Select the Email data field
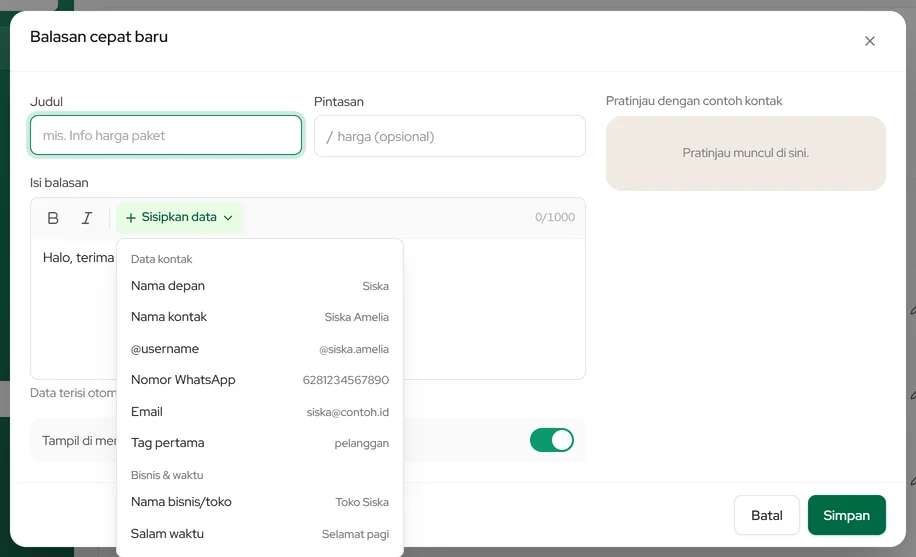The image size is (916, 557). pyautogui.click(x=260, y=411)
